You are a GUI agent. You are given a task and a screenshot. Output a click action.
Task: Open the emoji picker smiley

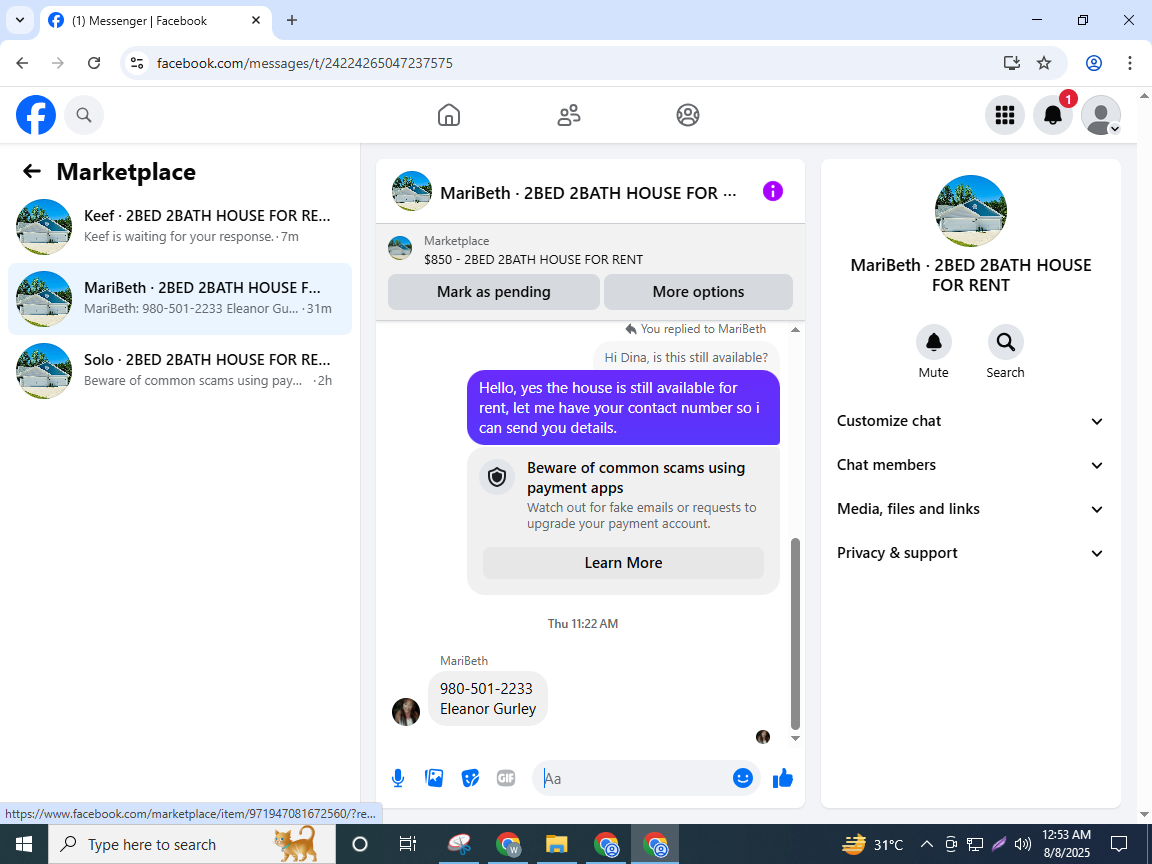pos(743,778)
